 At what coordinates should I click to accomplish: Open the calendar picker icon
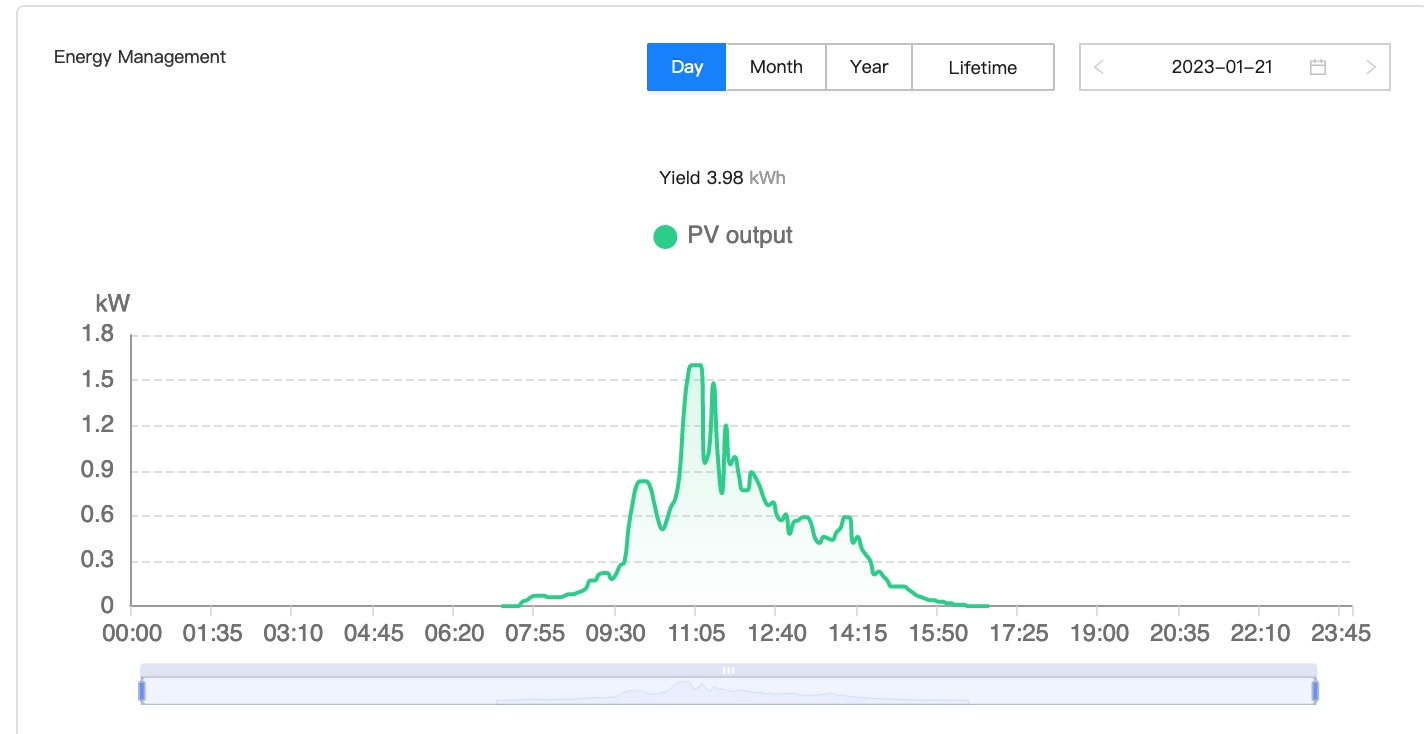click(x=1318, y=67)
